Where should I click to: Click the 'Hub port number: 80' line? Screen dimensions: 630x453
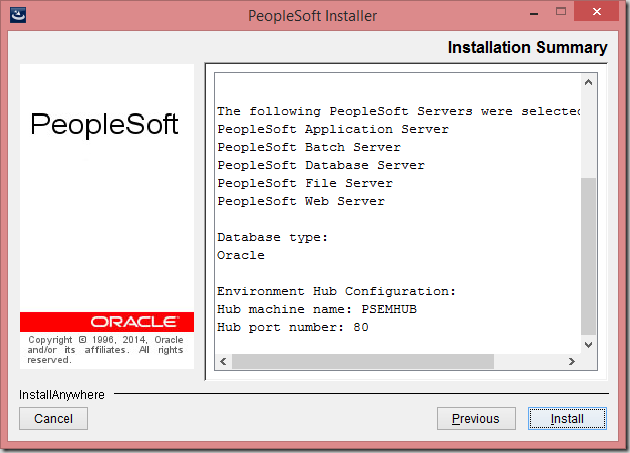(x=292, y=327)
